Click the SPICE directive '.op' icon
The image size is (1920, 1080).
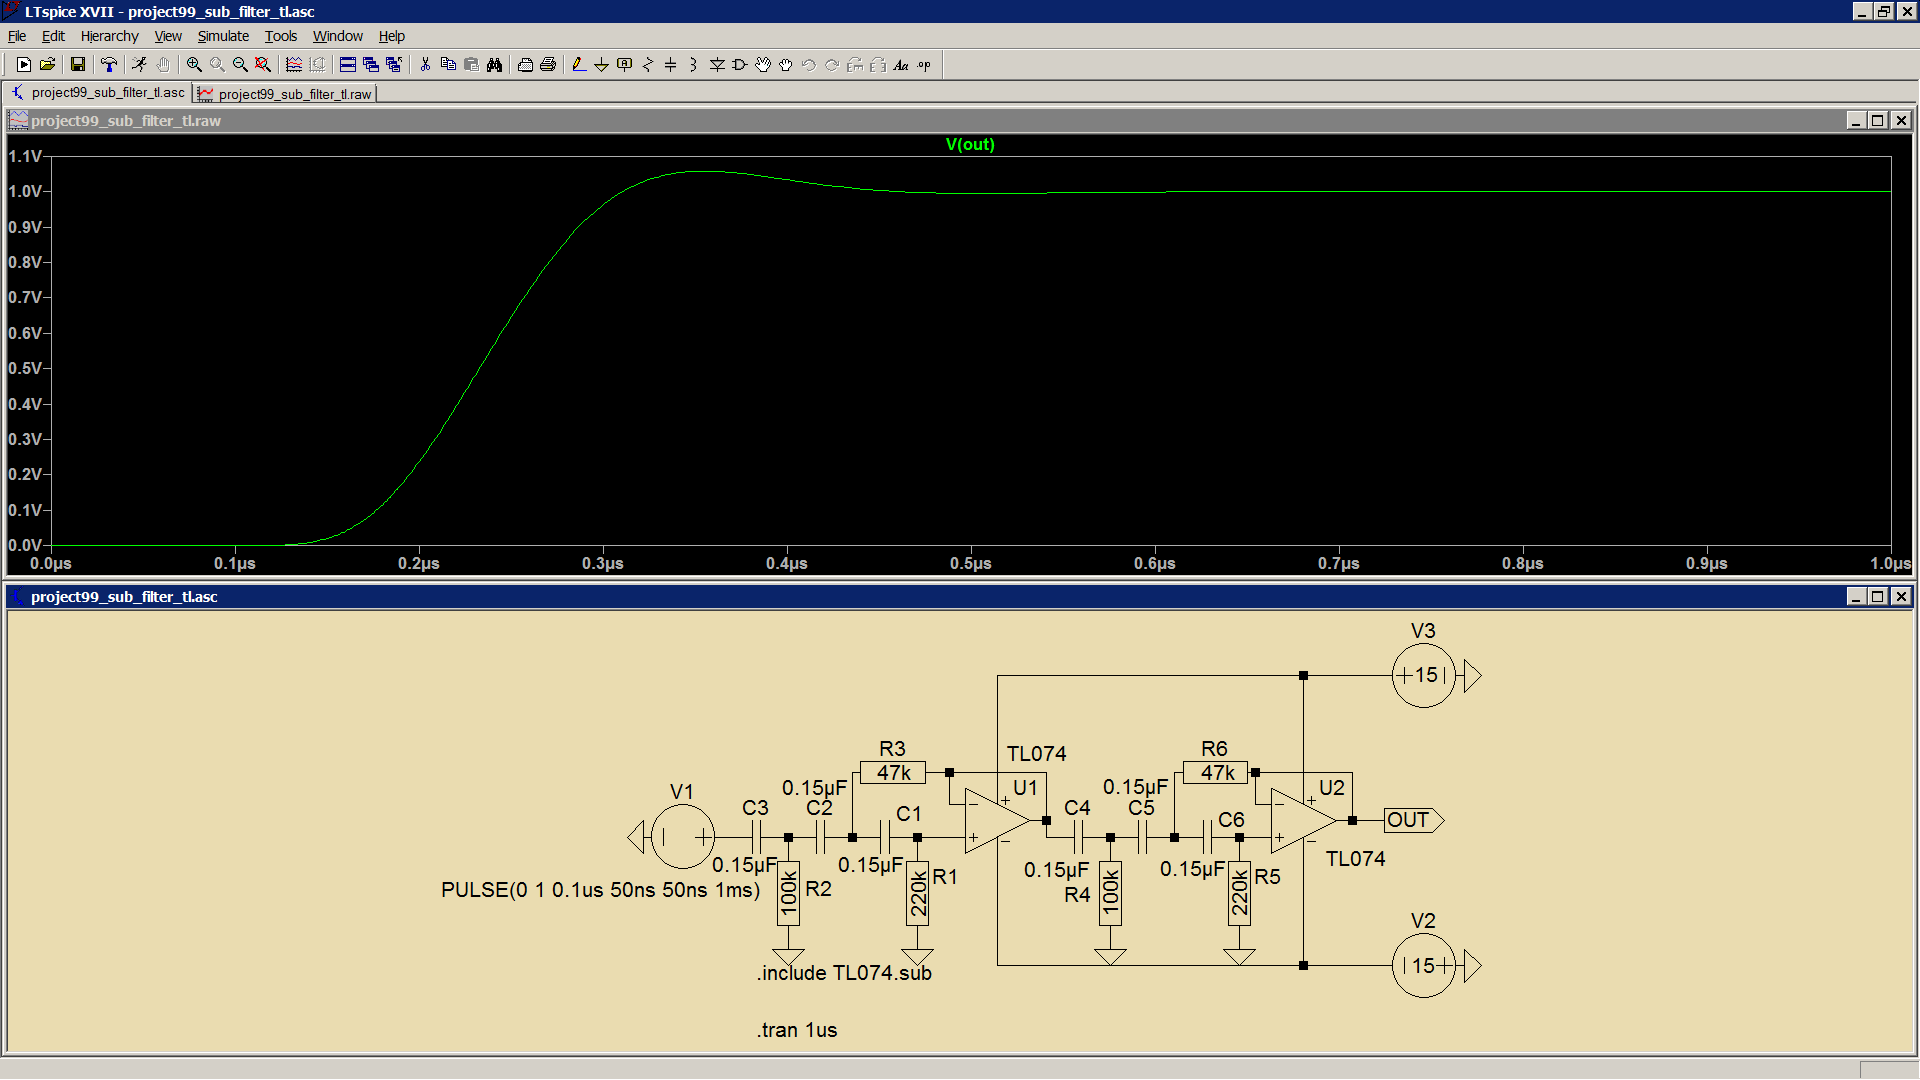[x=924, y=65]
